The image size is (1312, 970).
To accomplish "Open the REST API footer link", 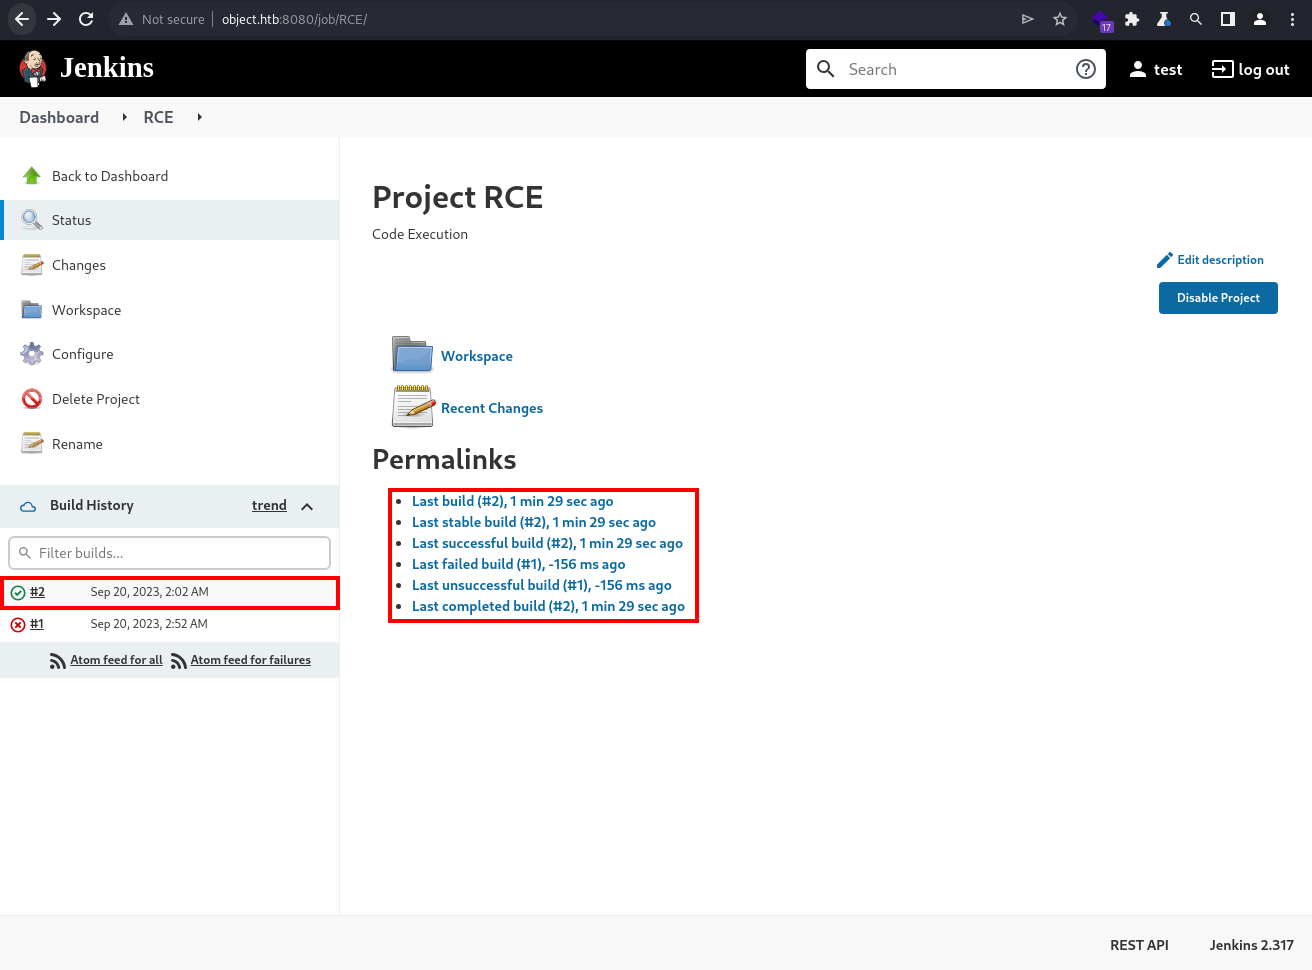I will (1139, 945).
